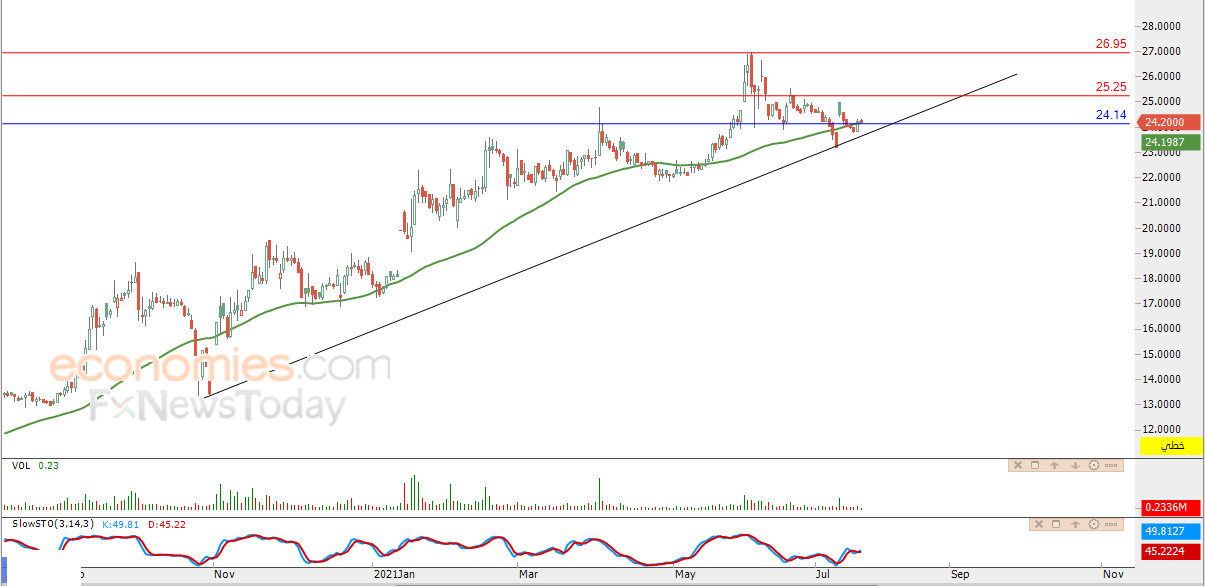Click the Nov label at the timeline's right end
Screen dimensions: 1205x587
click(x=1112, y=574)
